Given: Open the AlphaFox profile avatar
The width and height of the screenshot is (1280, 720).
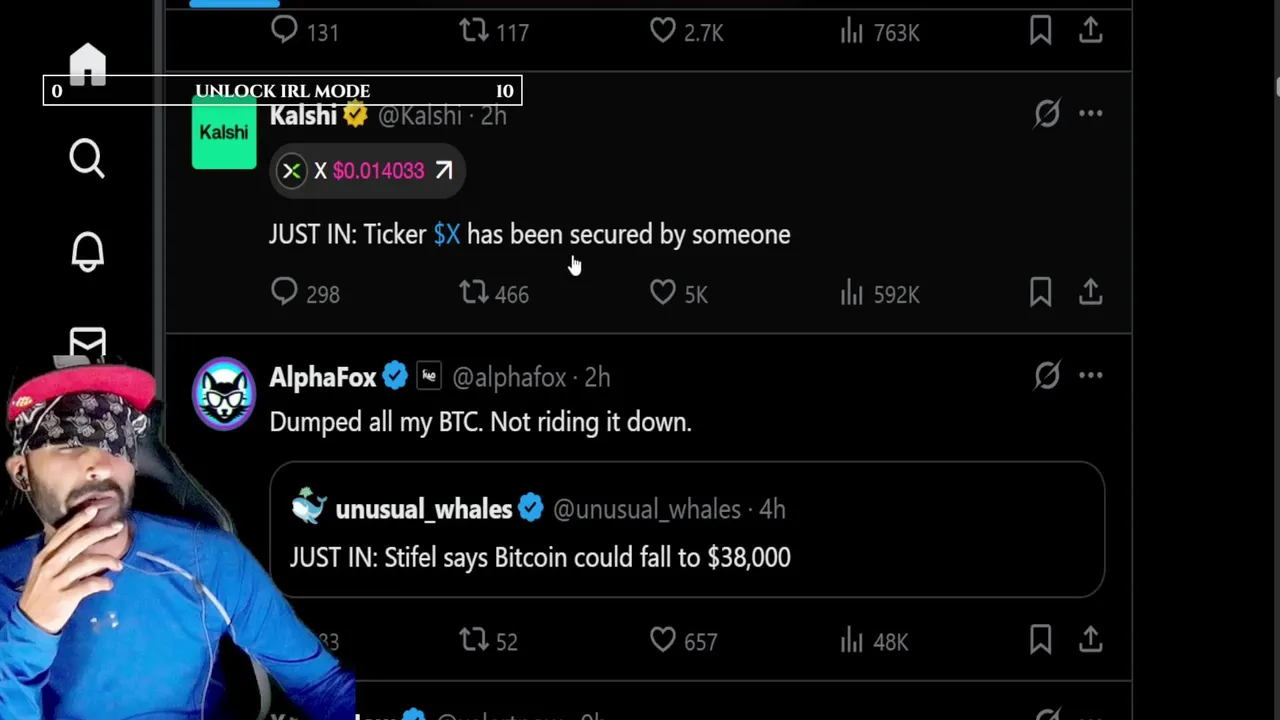Looking at the screenshot, I should [224, 394].
